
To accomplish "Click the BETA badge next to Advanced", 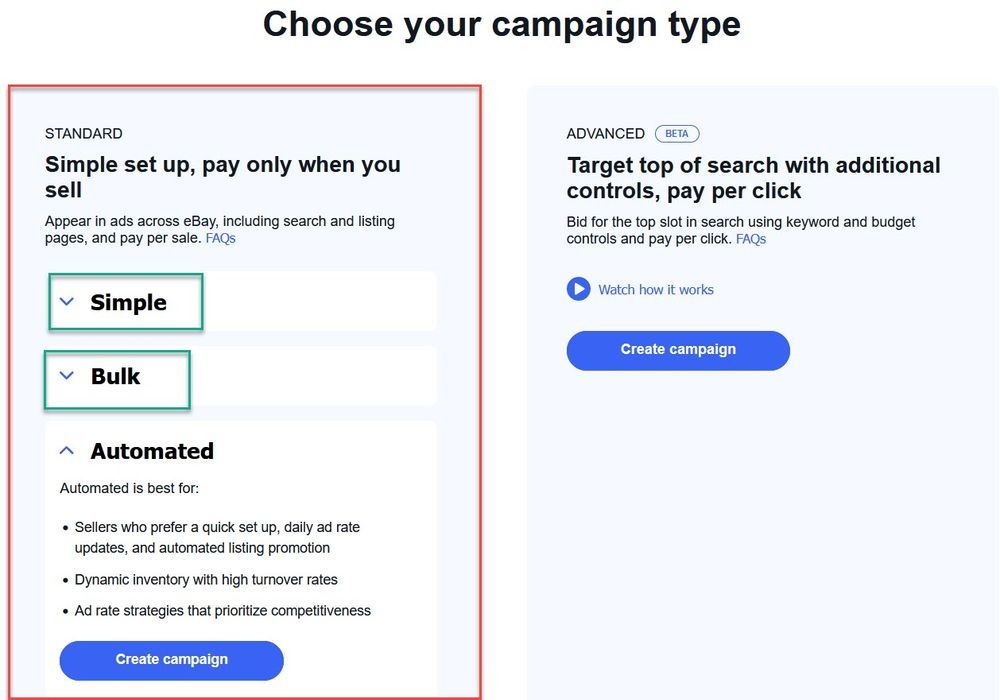I will coord(677,134).
